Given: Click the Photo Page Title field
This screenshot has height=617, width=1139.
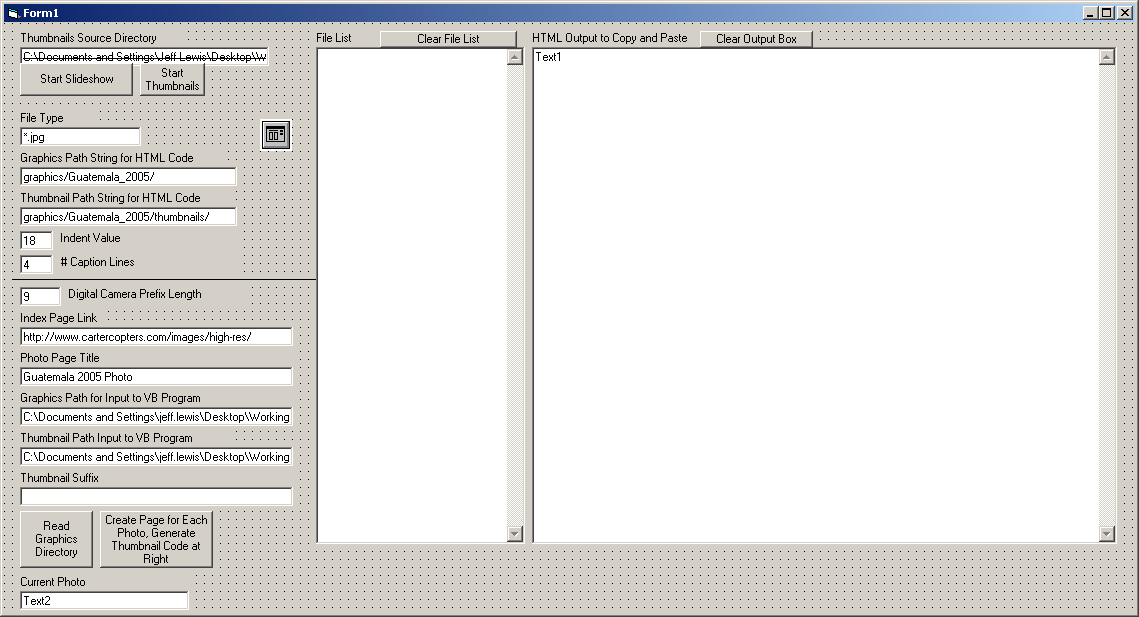Looking at the screenshot, I should coord(156,376).
